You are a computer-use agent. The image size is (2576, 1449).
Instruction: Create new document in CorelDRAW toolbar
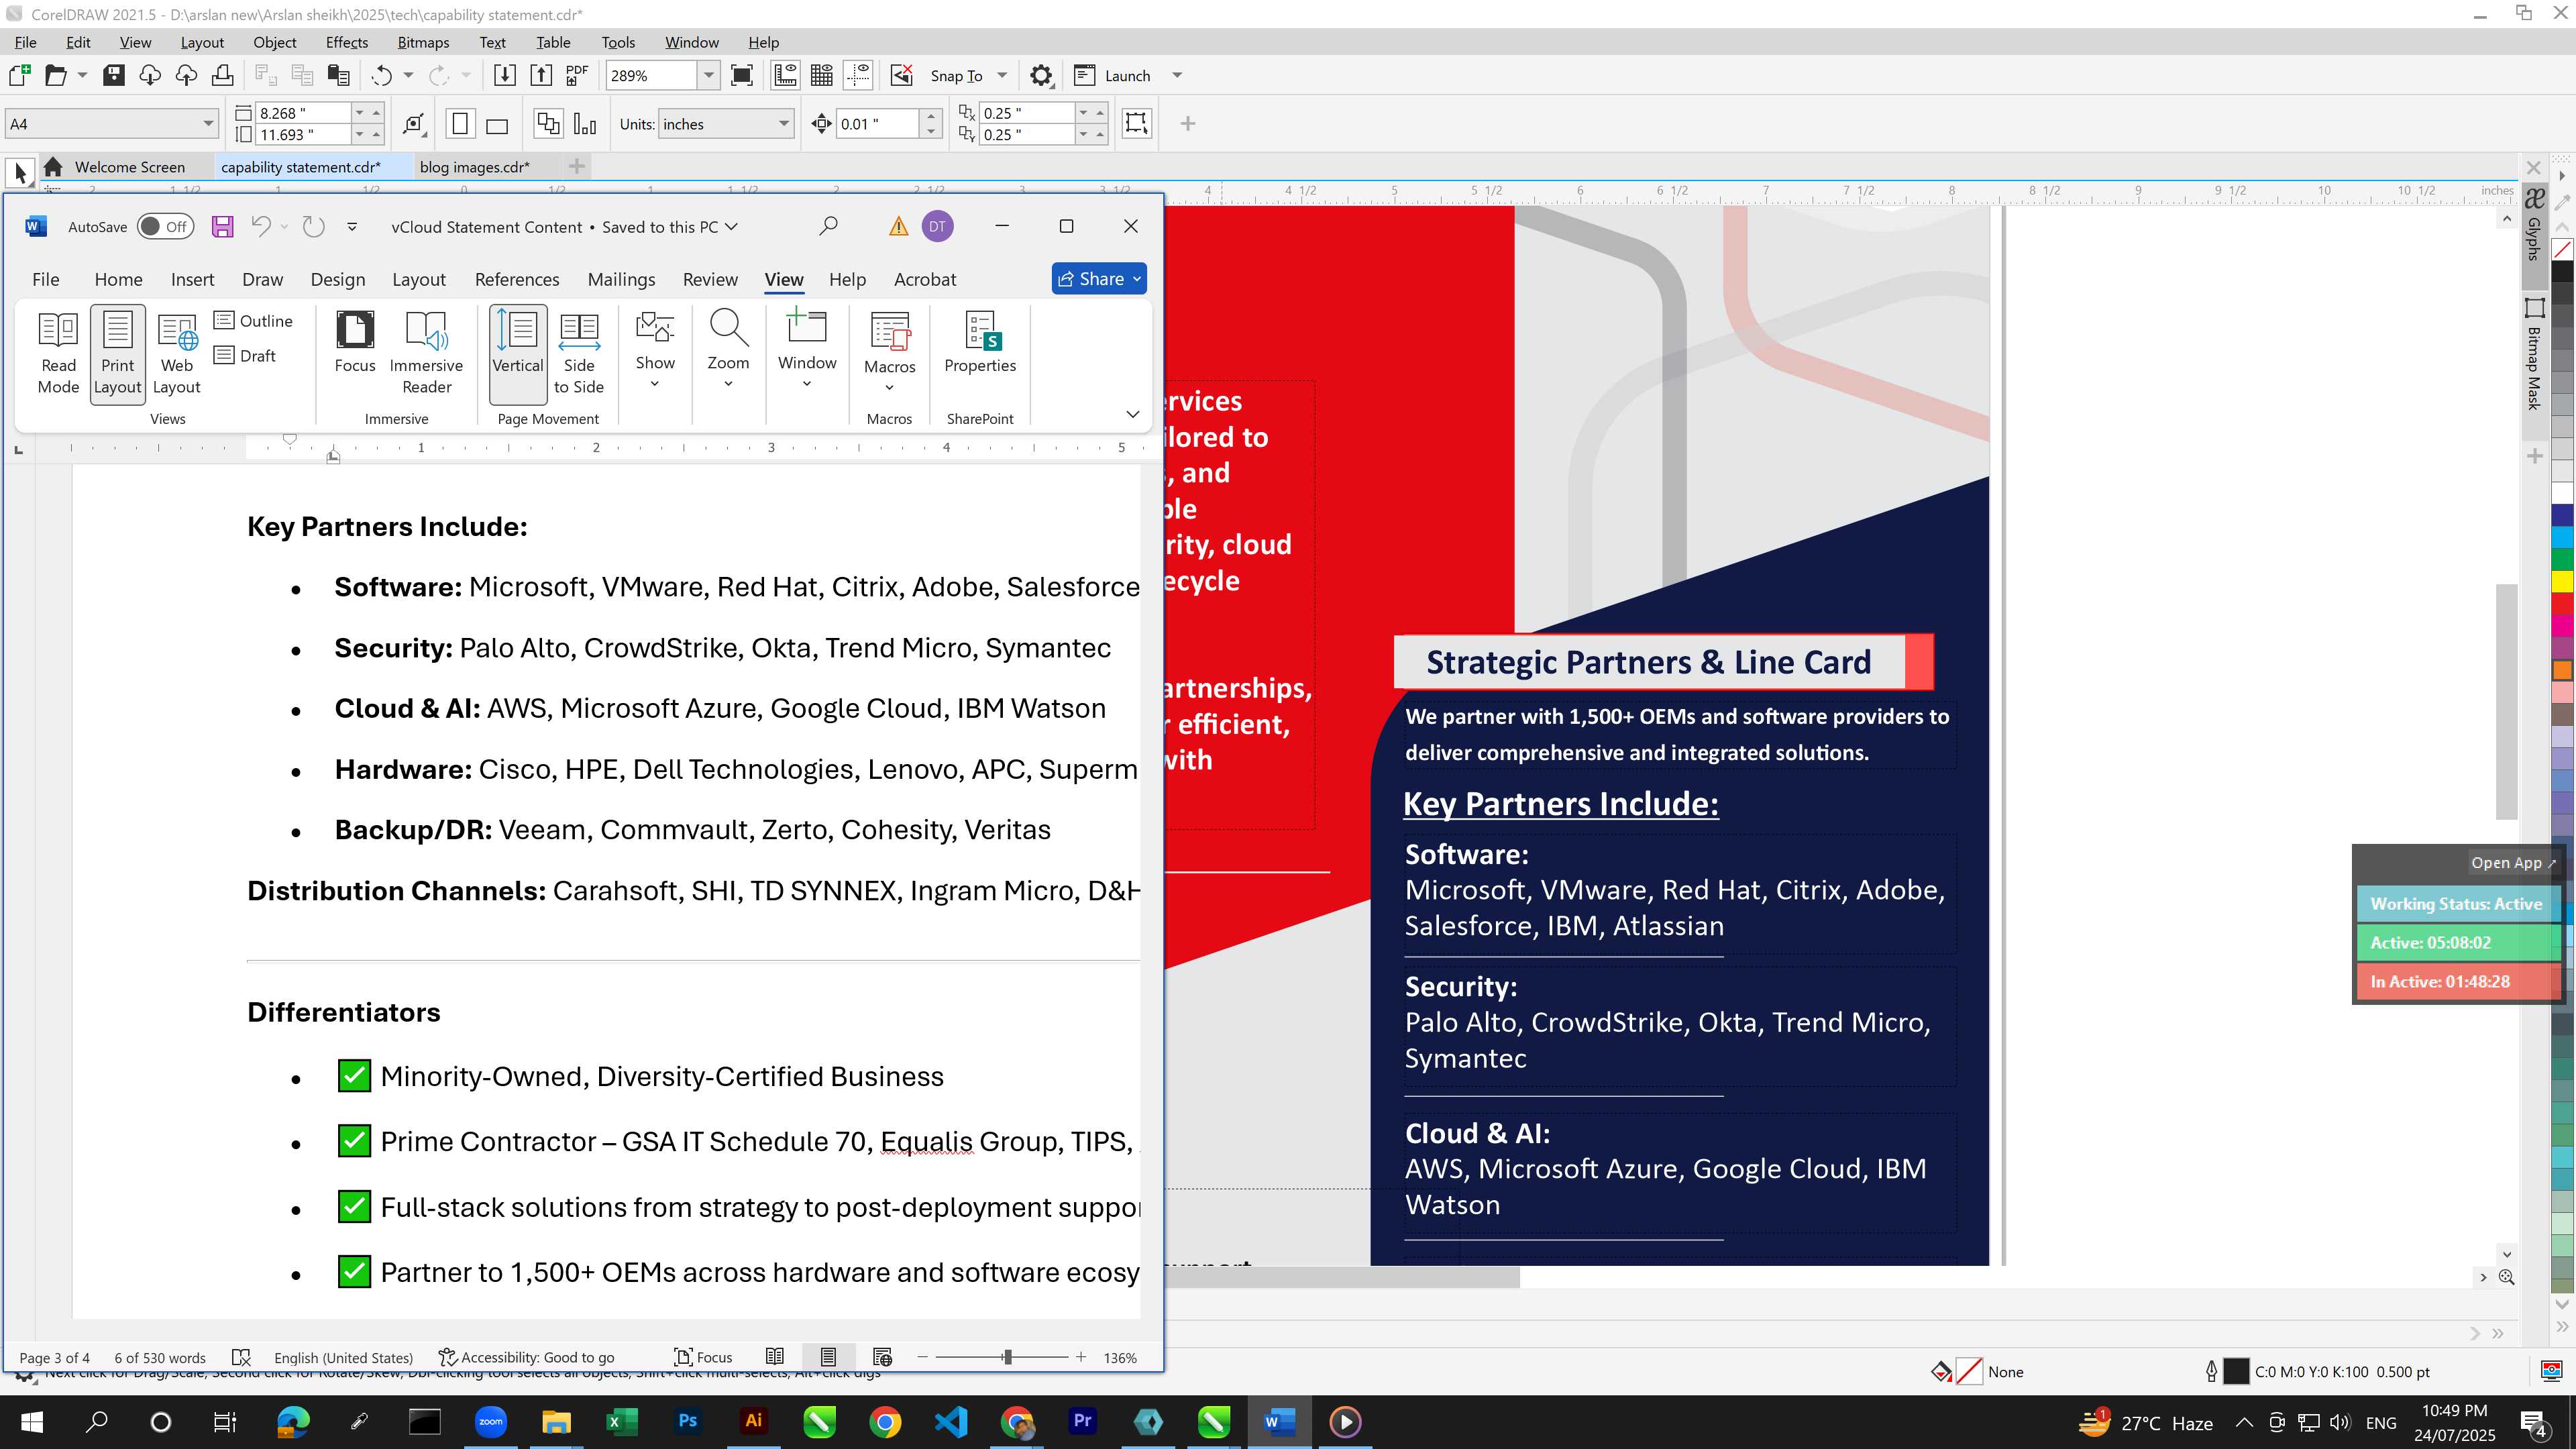click(19, 75)
